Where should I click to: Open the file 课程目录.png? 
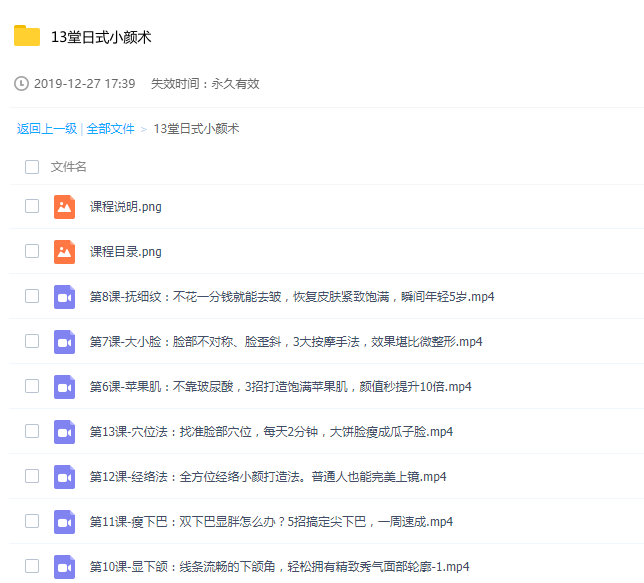pos(126,251)
